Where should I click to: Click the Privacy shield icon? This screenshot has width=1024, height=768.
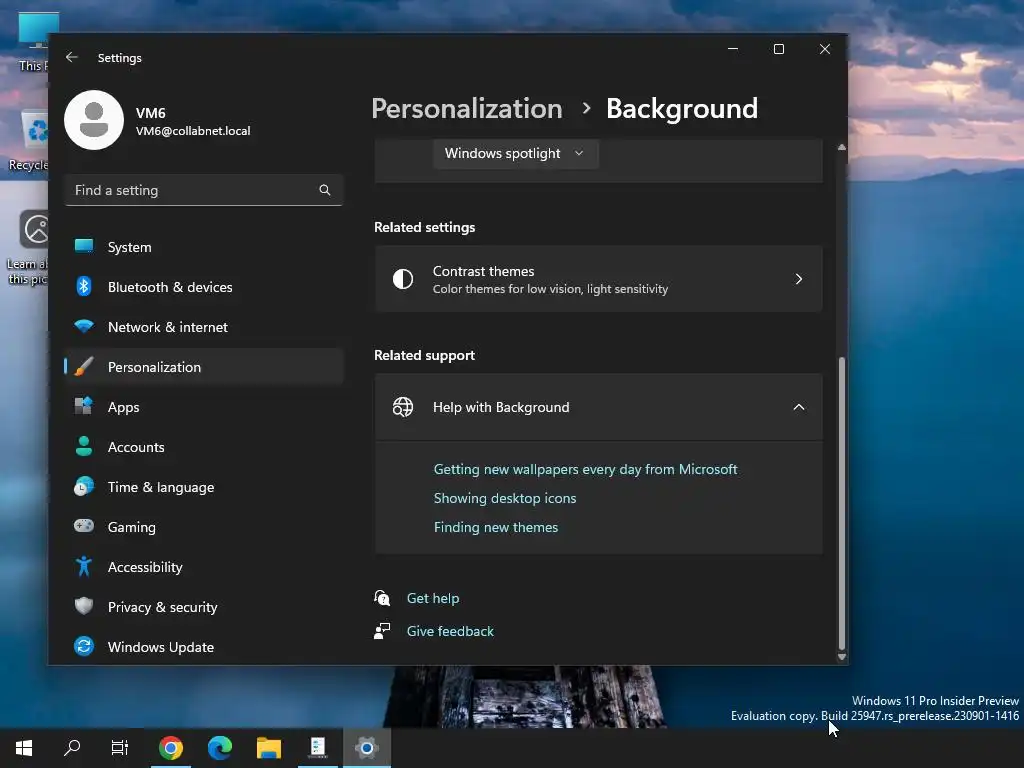[84, 606]
